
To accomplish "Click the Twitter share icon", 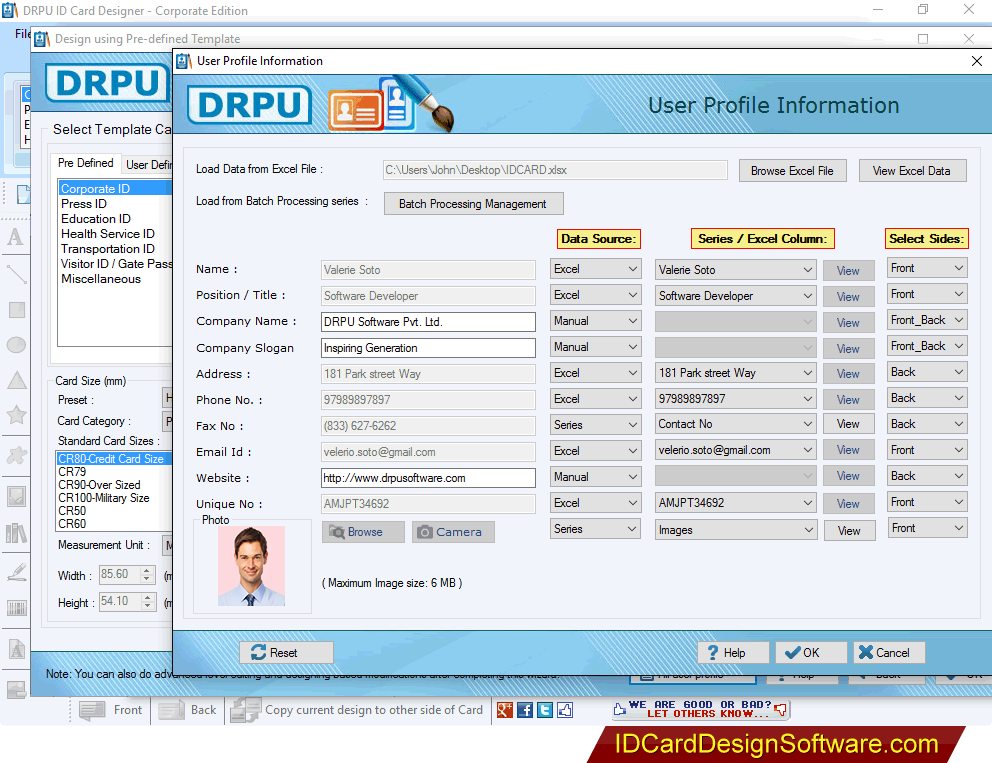I will click(545, 710).
